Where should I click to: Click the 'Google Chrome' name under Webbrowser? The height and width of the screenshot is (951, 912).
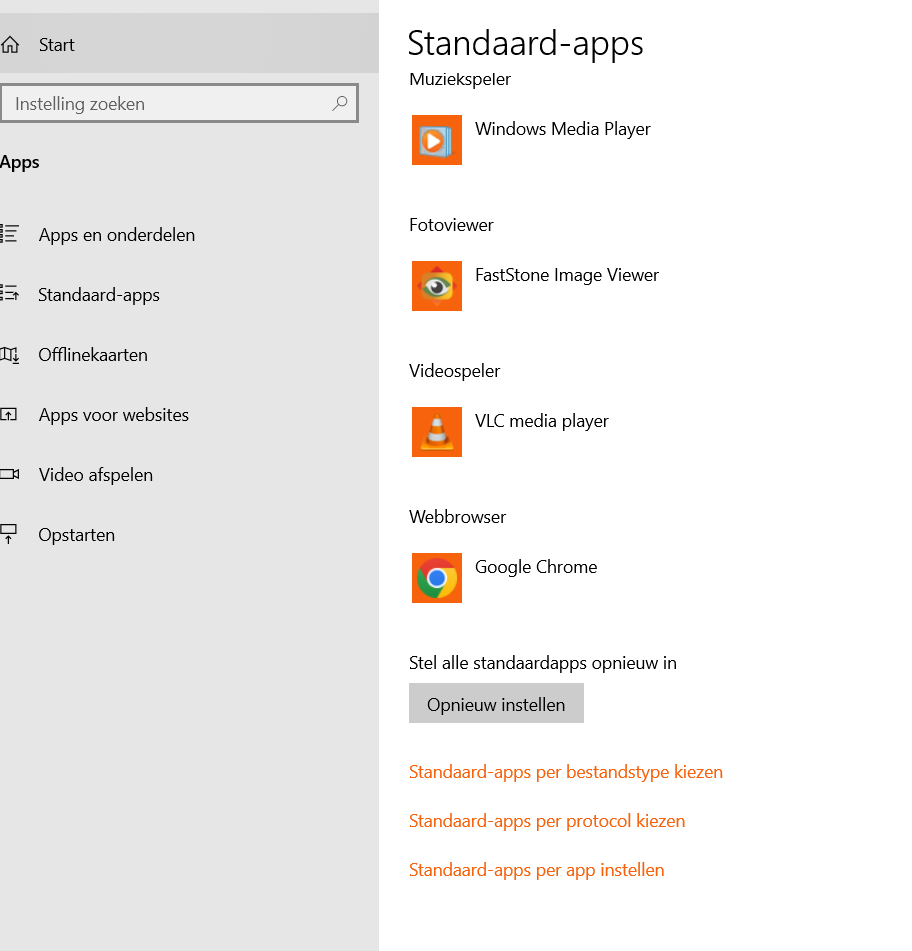536,567
